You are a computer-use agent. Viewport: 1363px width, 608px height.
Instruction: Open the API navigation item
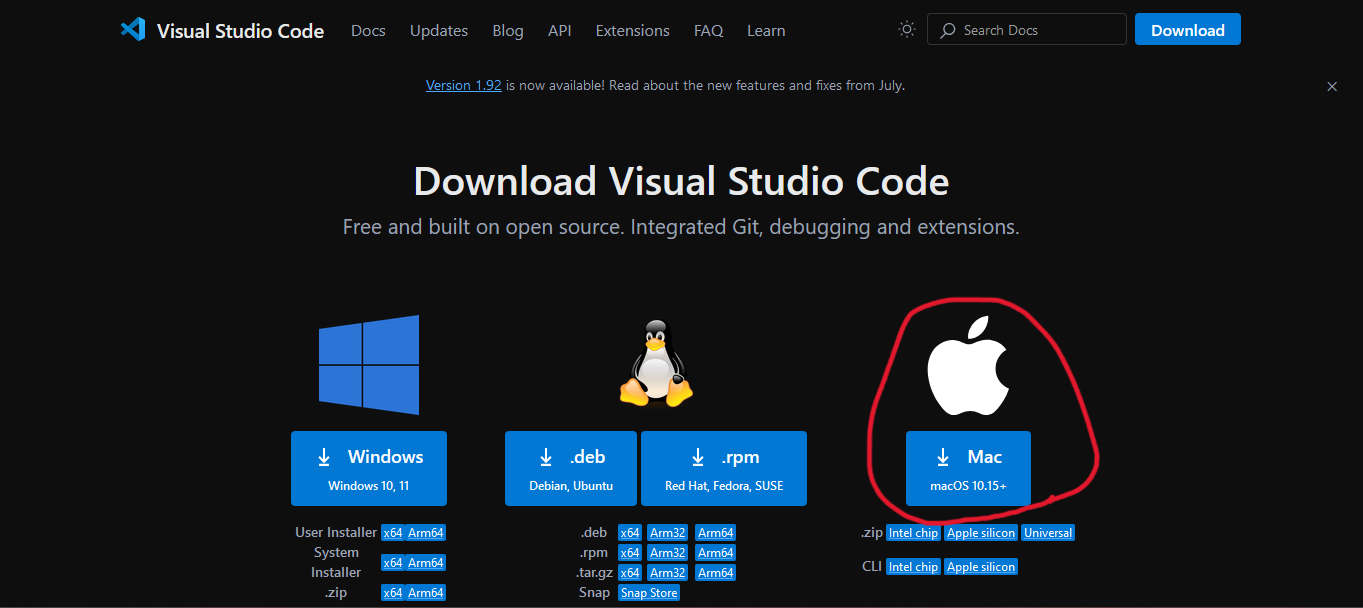[x=560, y=30]
